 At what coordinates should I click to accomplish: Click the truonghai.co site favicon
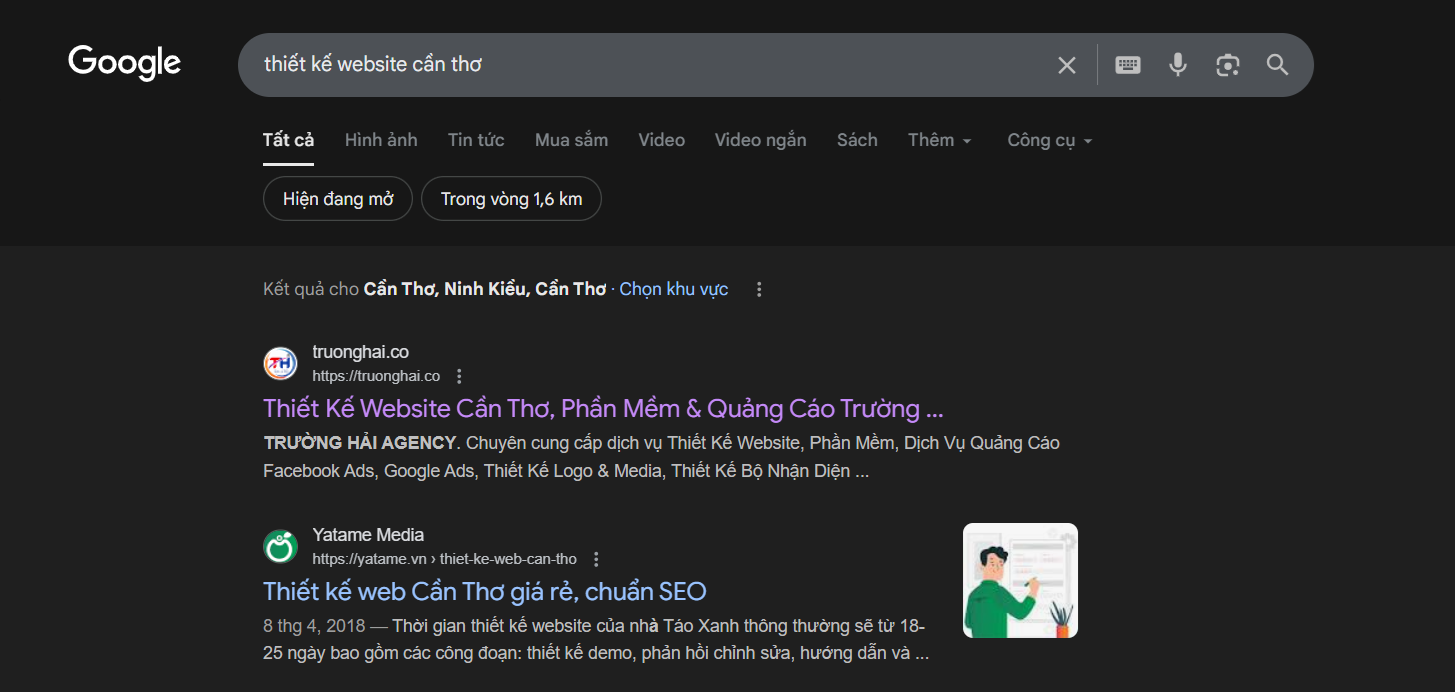point(280,364)
